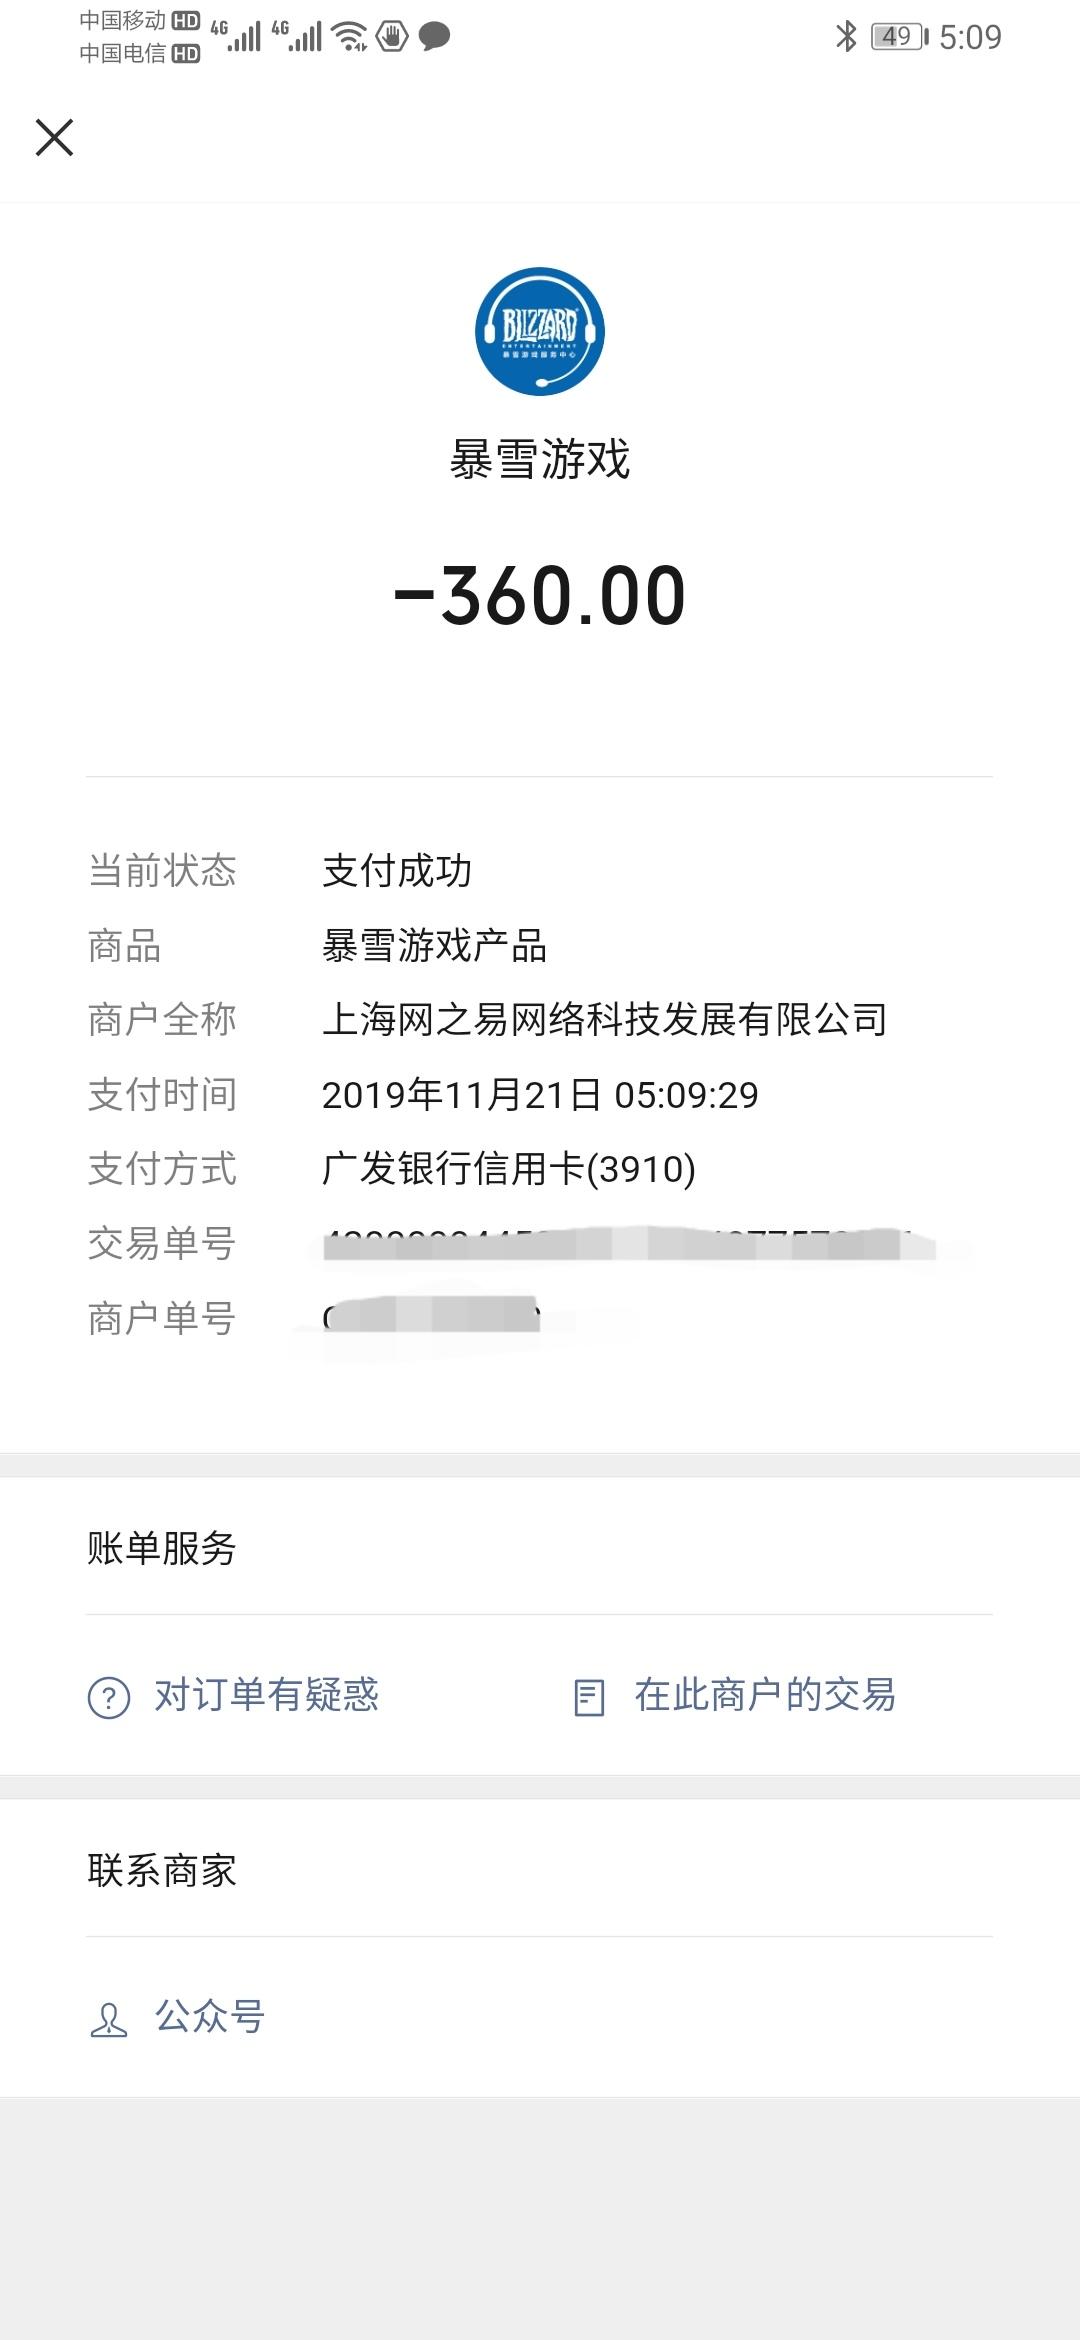Tap the 账单服务 section header

coord(161,1548)
